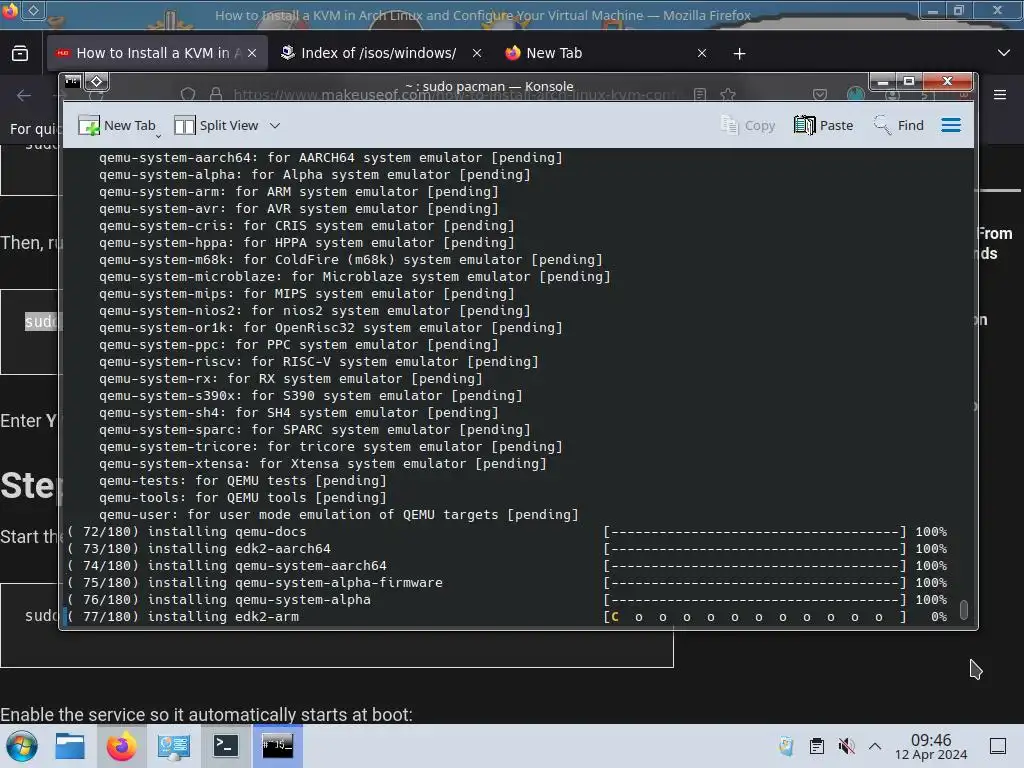Click the Konsole terminal scrollbar handle
Image resolution: width=1024 pixels, height=768 pixels.
963,609
